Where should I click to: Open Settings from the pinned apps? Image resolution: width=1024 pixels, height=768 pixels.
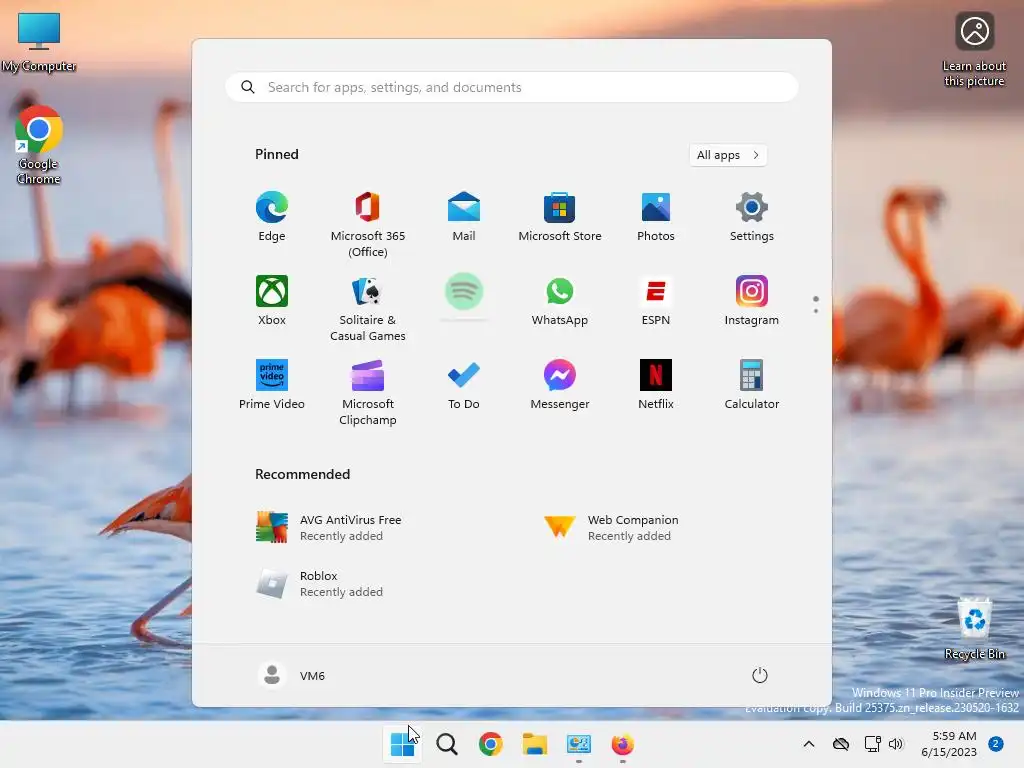pos(752,217)
